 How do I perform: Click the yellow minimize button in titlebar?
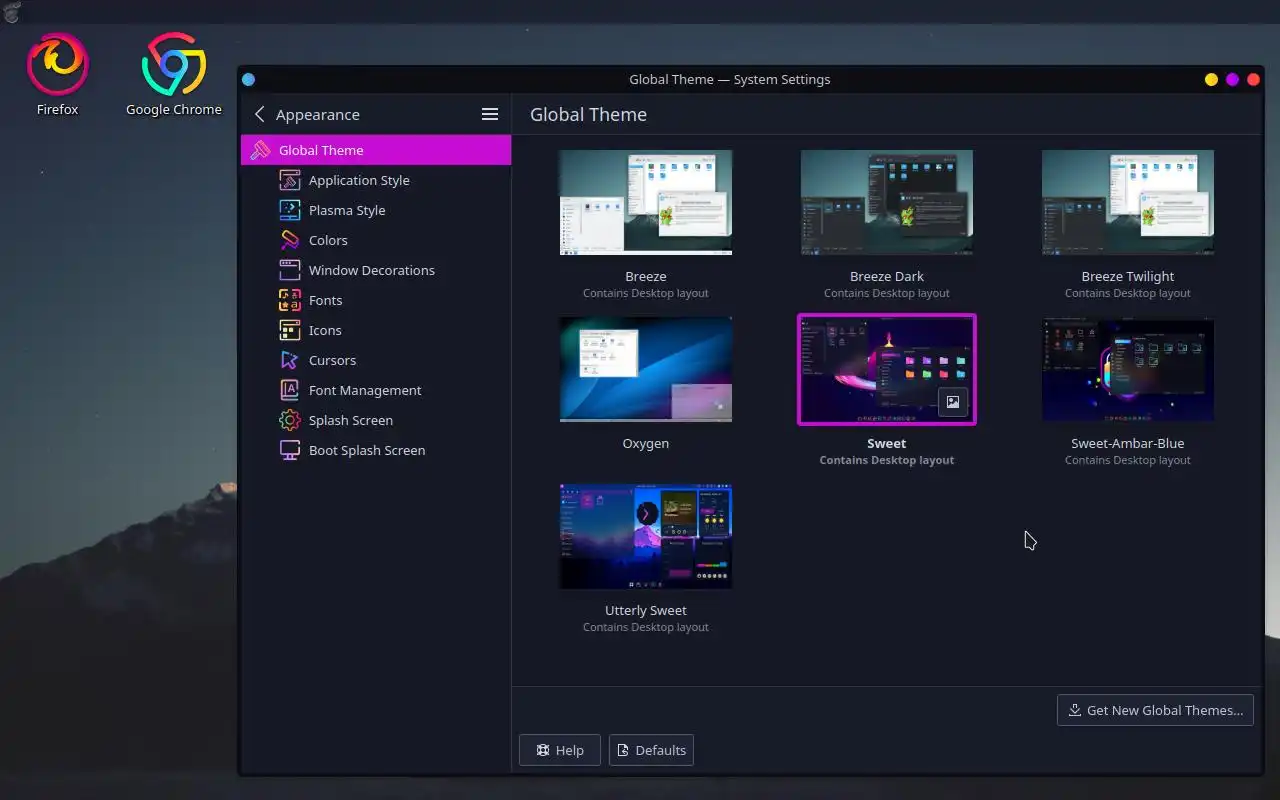pos(1211,80)
